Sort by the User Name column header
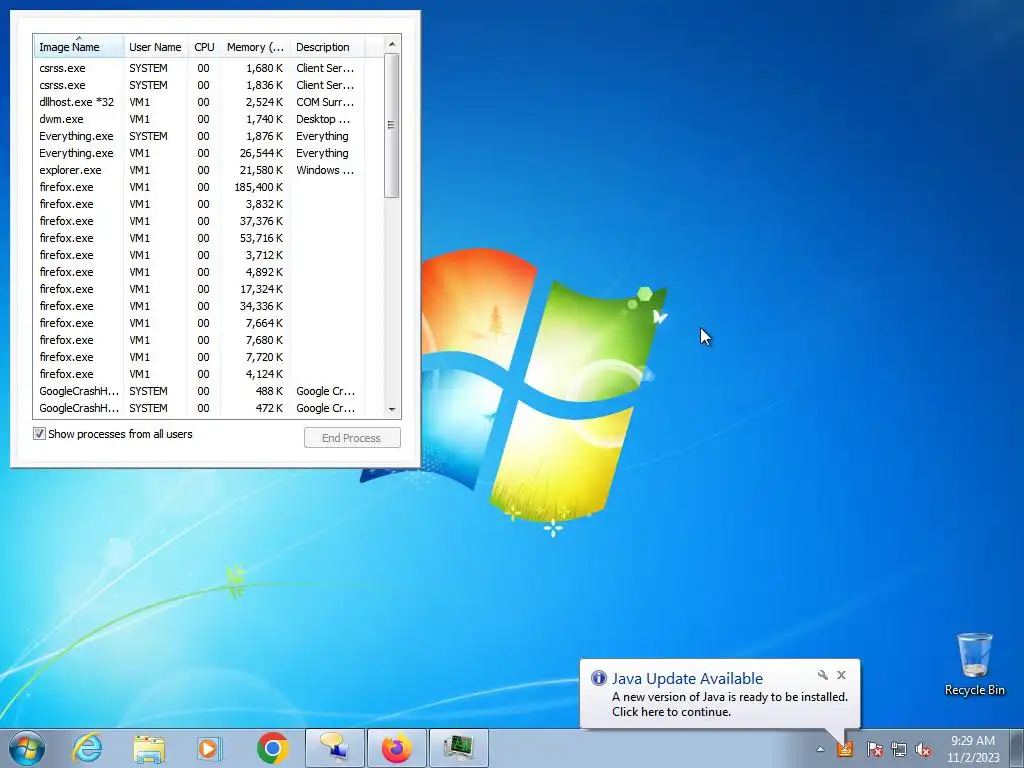The image size is (1024, 768). coord(155,47)
